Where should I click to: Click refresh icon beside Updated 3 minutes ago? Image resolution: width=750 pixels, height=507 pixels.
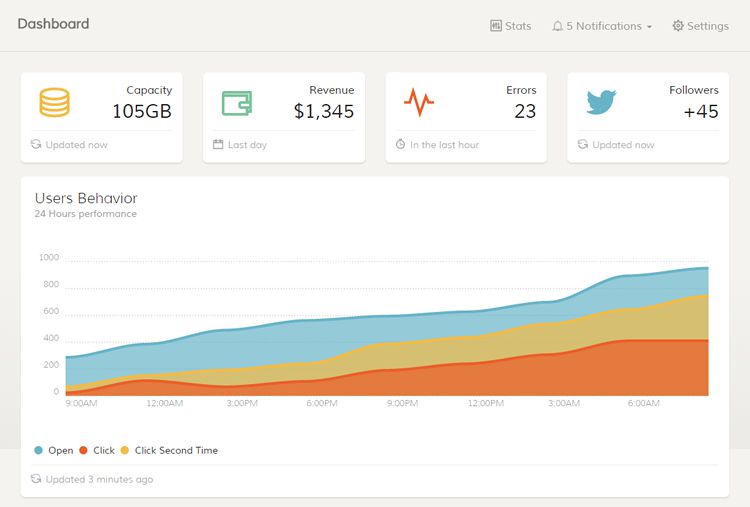point(36,479)
